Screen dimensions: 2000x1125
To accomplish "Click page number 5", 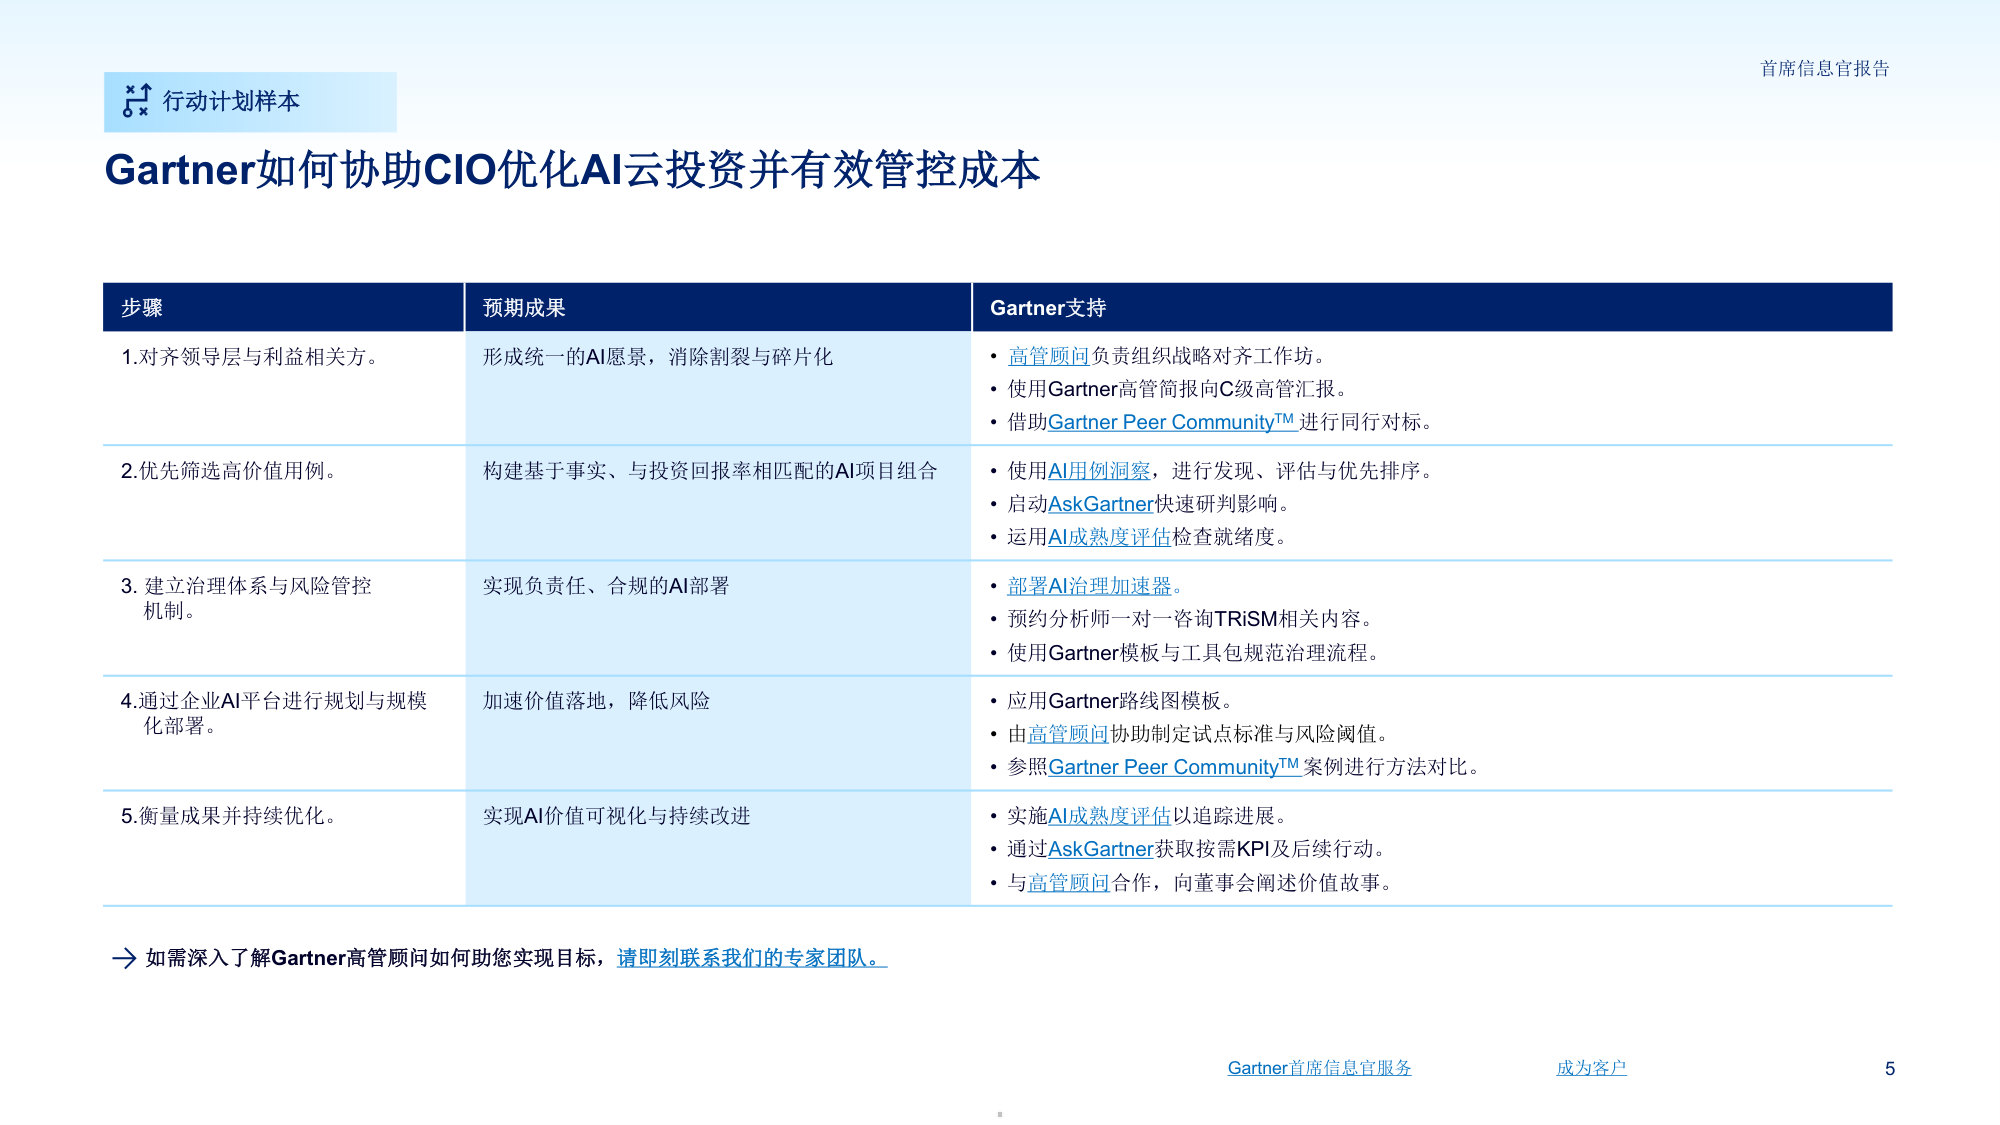I will pos(1890,1069).
